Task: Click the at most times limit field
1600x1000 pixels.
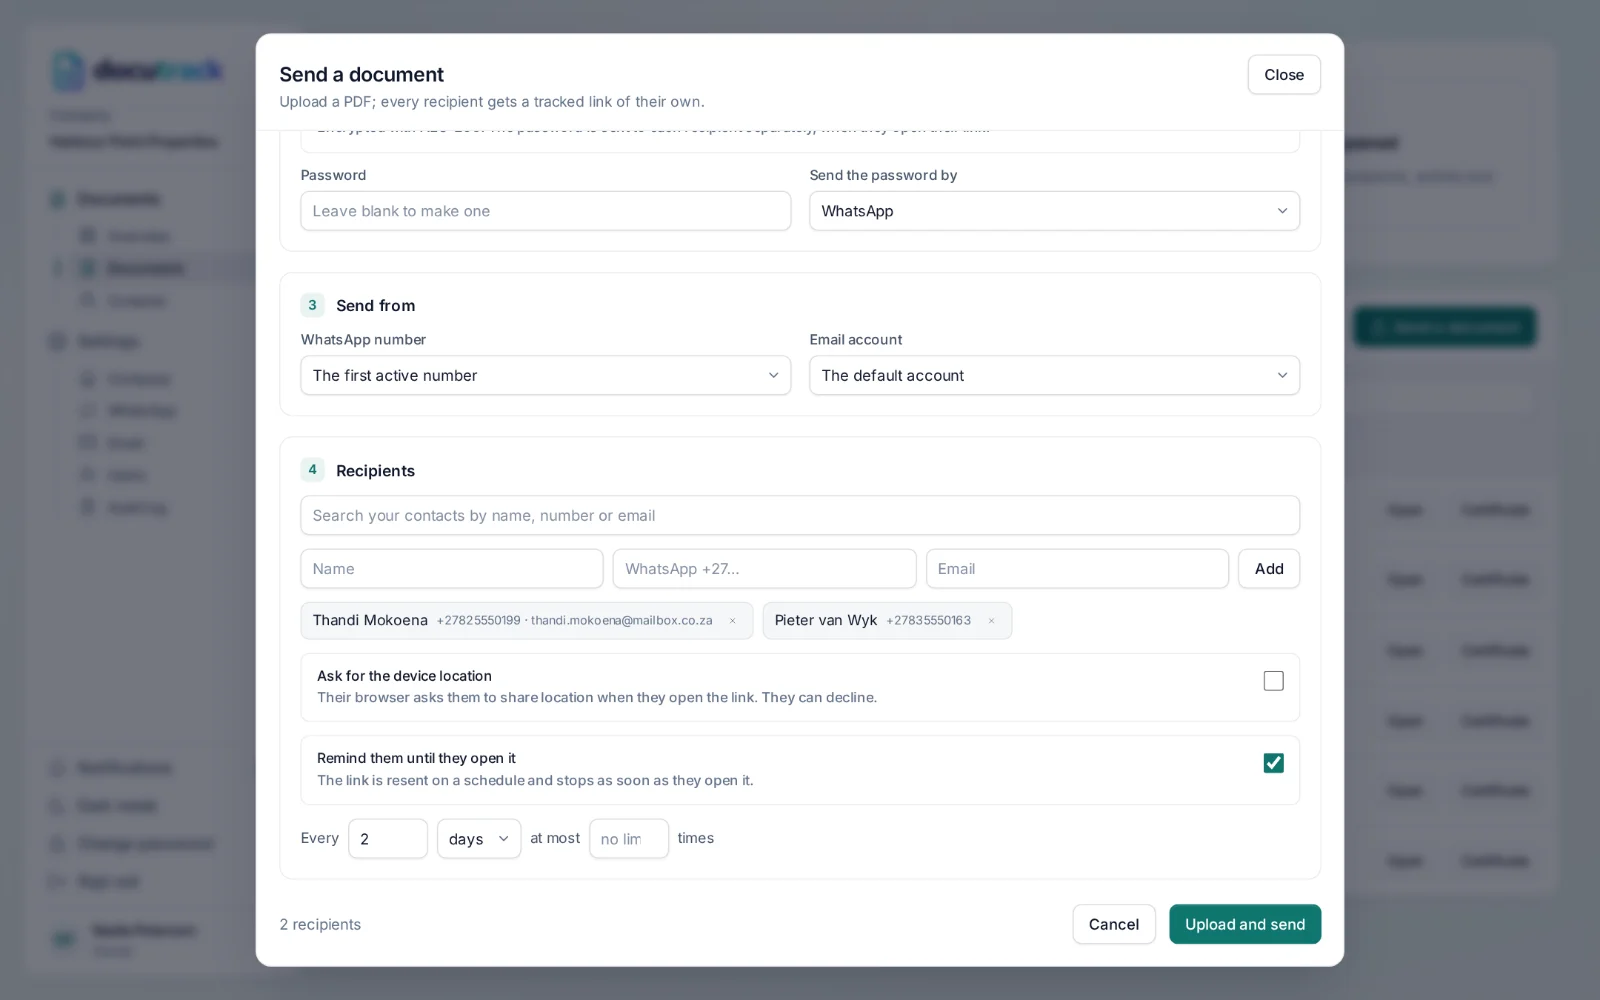Action: tap(629, 839)
